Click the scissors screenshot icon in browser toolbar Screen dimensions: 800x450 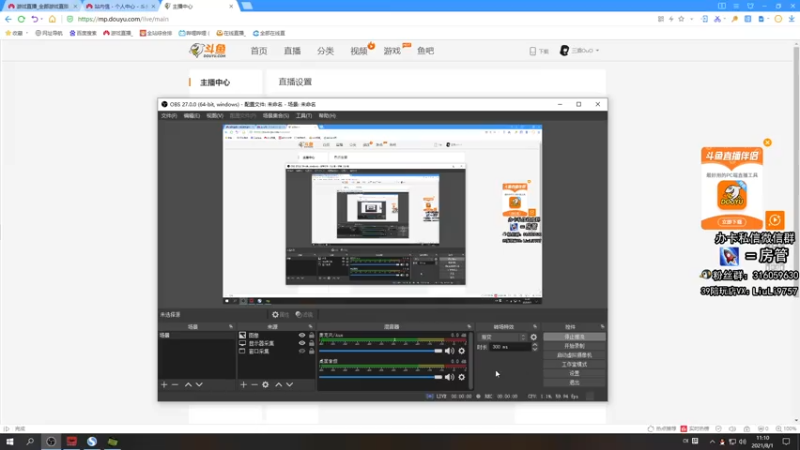click(x=717, y=19)
